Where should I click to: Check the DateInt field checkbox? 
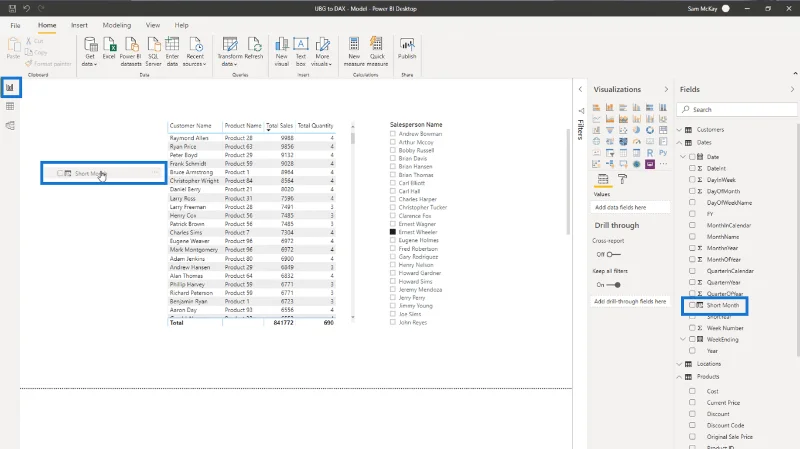coord(692,168)
